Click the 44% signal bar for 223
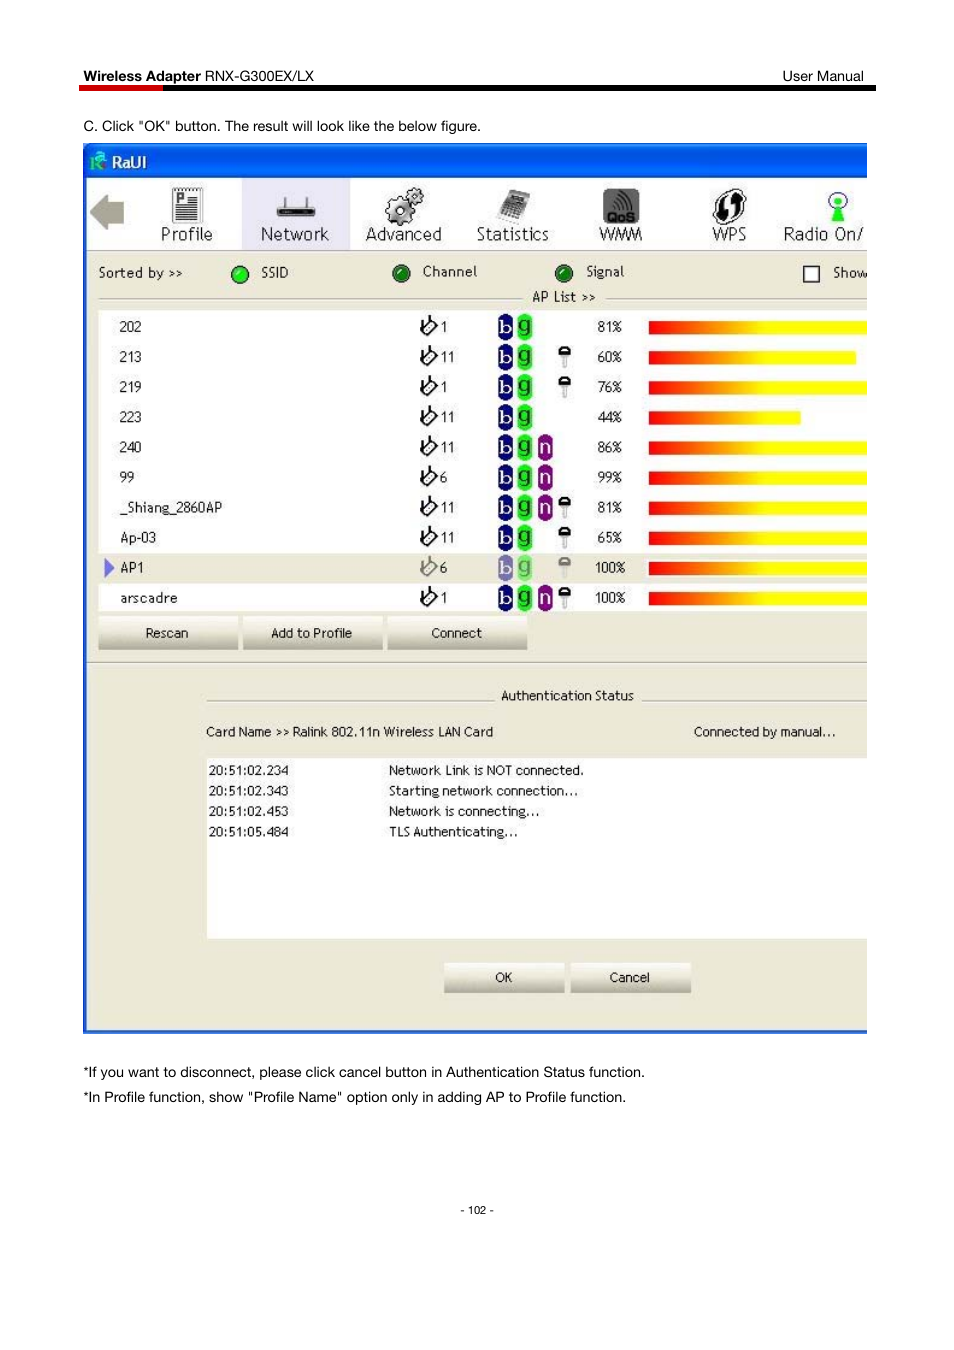This screenshot has height=1350, width=954. pos(724,417)
